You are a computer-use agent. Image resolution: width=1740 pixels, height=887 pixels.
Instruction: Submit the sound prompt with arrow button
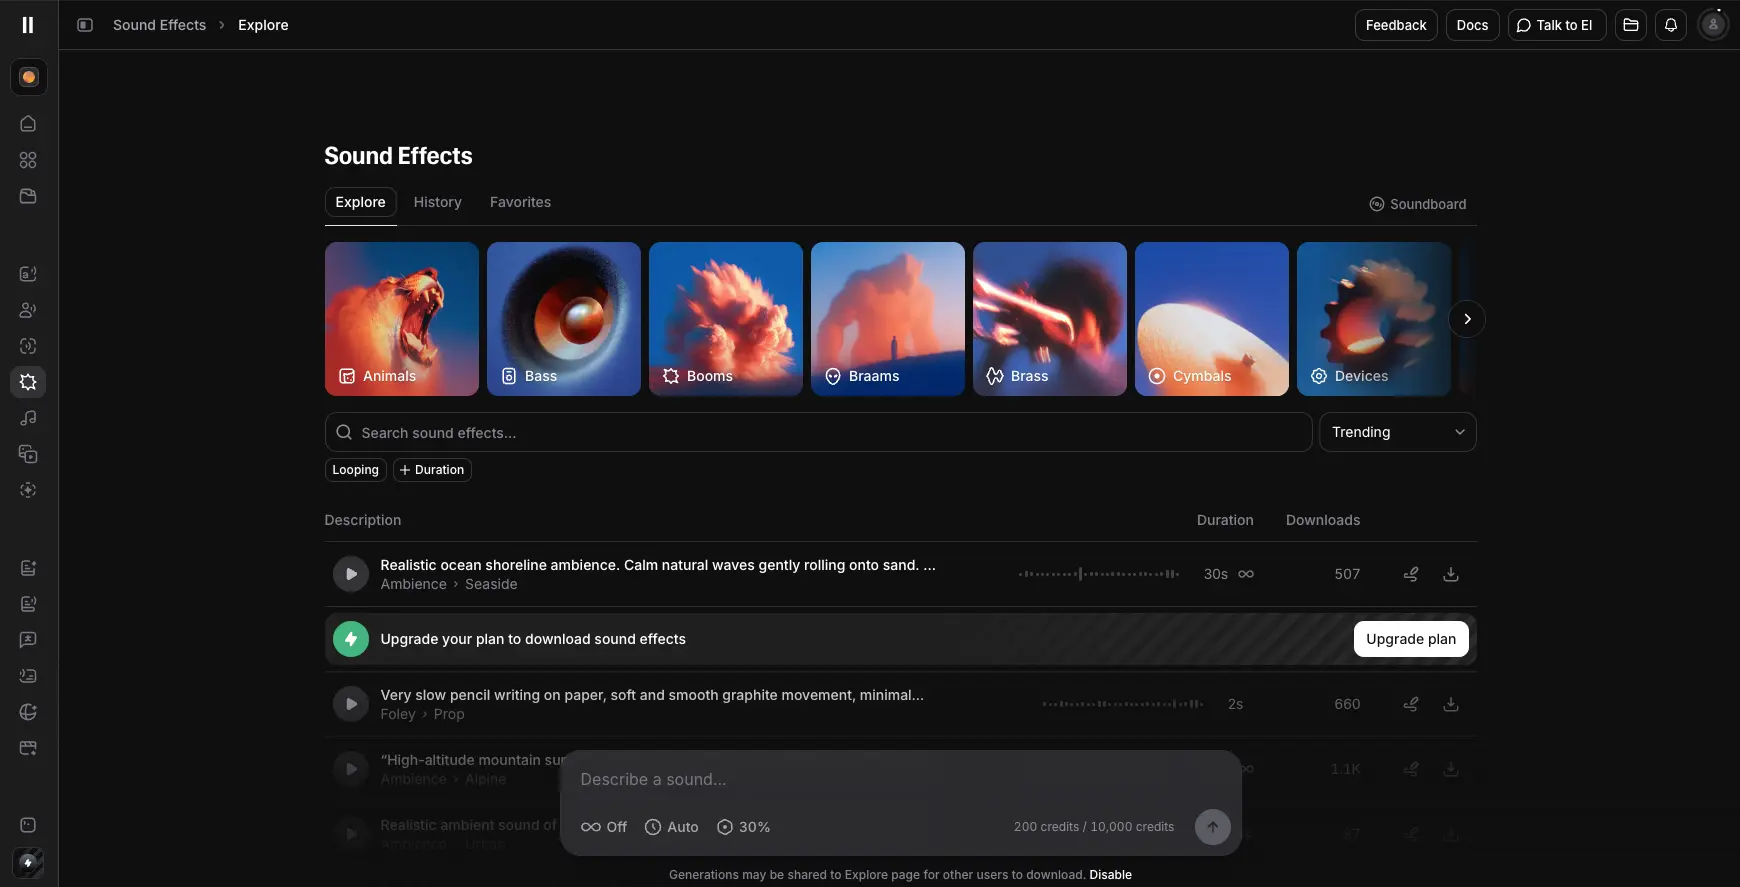tap(1212, 827)
